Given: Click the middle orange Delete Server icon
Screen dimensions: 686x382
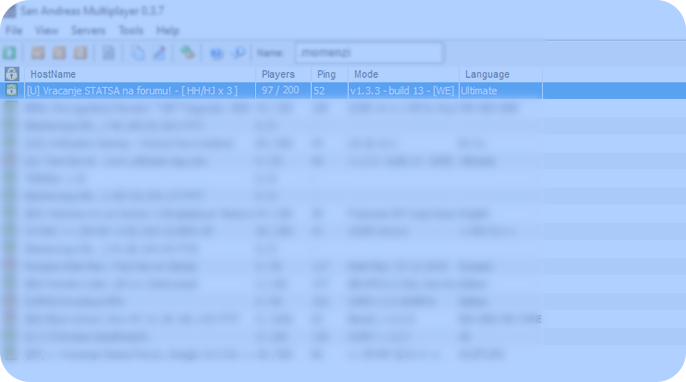Looking at the screenshot, I should (59, 53).
